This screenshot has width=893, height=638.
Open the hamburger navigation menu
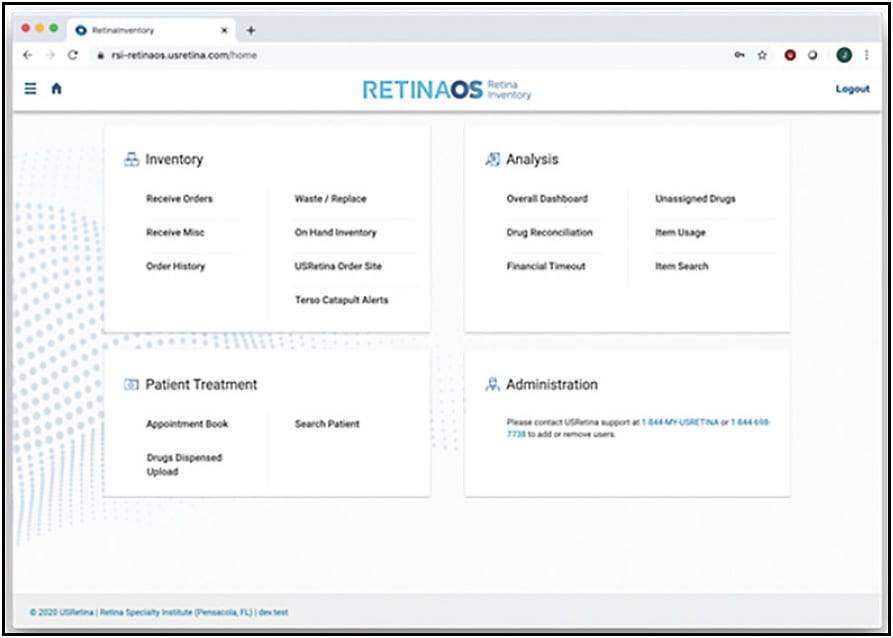tap(29, 88)
